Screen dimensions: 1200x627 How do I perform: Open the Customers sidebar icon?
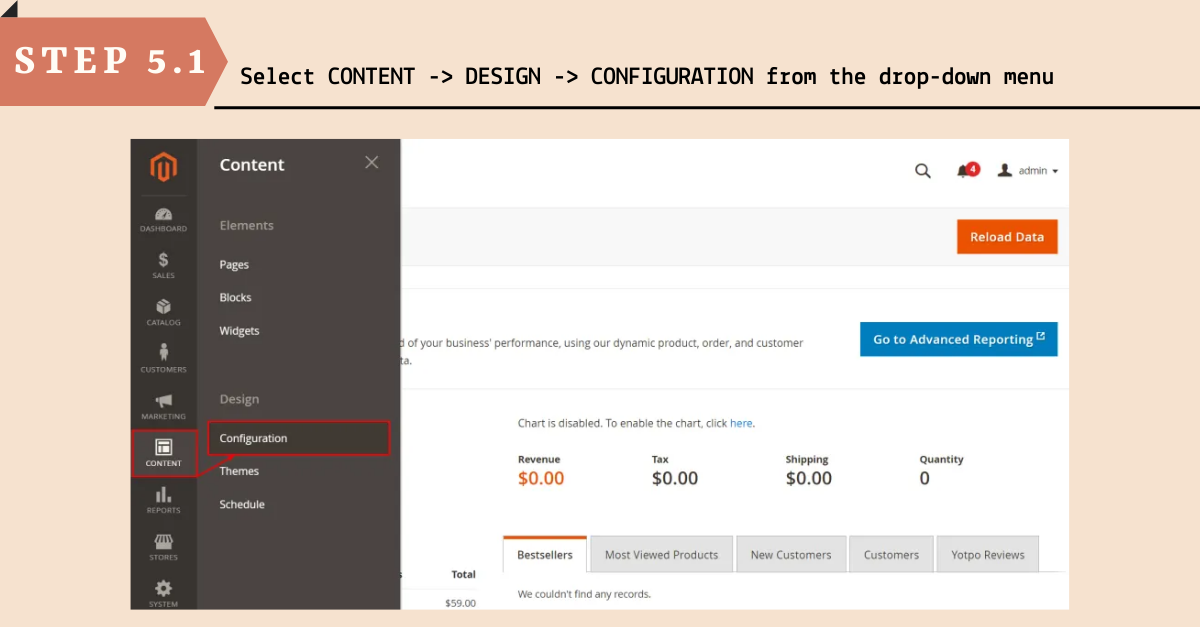pyautogui.click(x=163, y=358)
